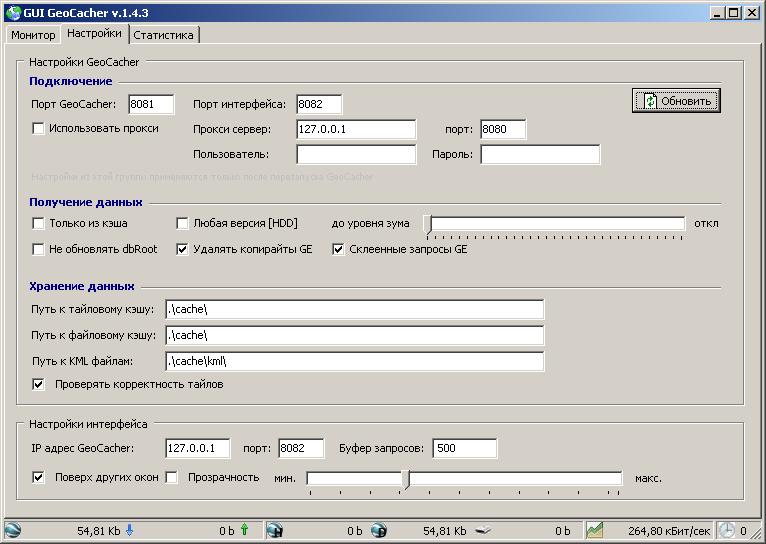The image size is (766, 544).
Task: Switch to the Монитор tab
Action: click(33, 35)
